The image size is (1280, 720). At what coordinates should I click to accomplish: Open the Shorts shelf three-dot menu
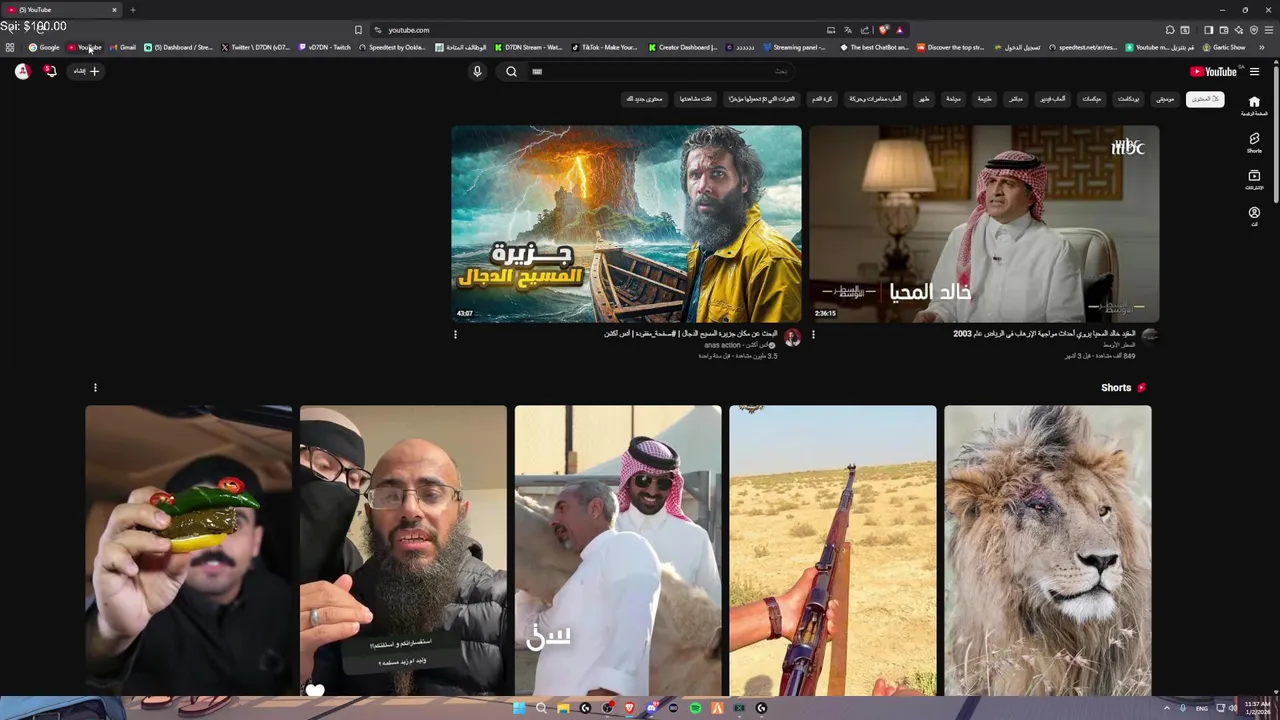tap(95, 388)
